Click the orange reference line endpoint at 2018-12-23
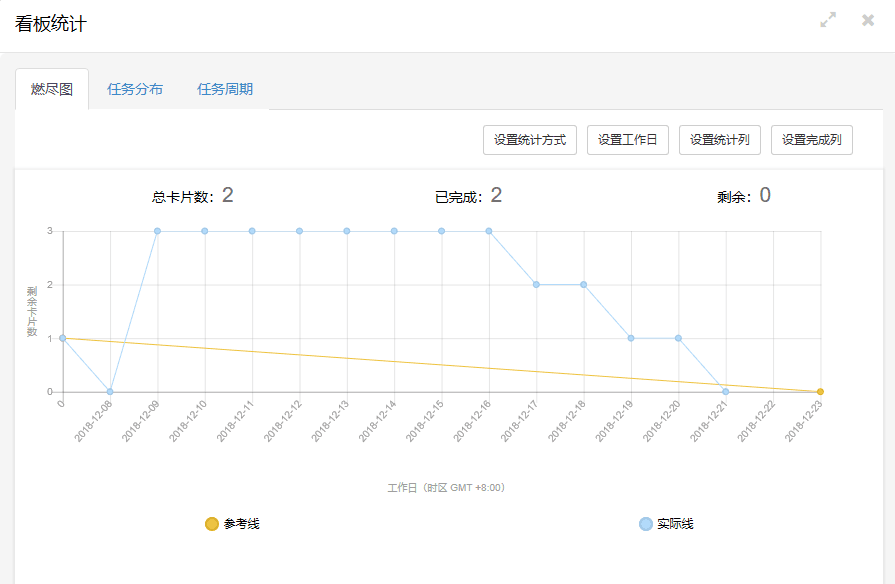This screenshot has width=895, height=584. click(820, 392)
